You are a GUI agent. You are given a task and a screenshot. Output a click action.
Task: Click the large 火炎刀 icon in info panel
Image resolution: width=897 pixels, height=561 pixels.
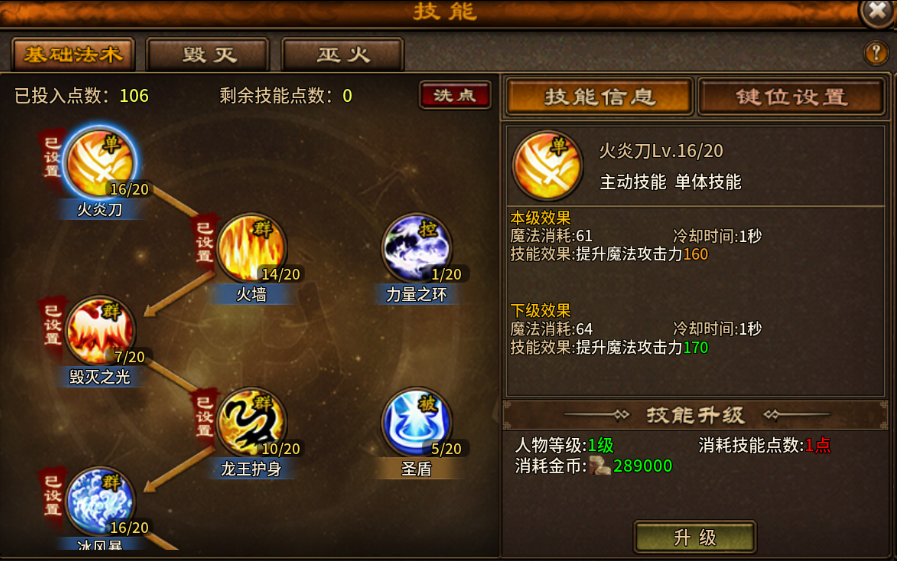pyautogui.click(x=547, y=165)
